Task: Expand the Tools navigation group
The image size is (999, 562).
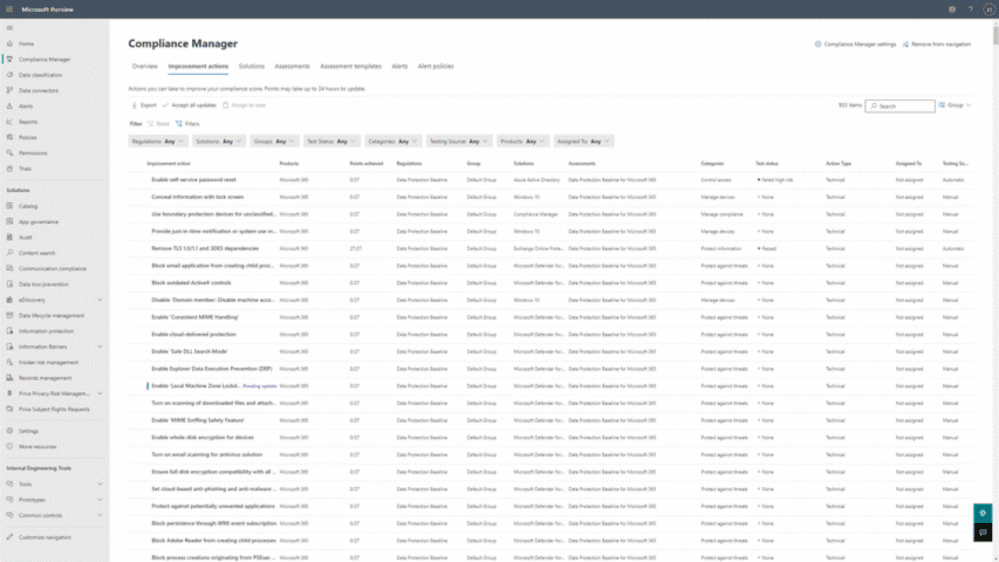Action: 100,484
